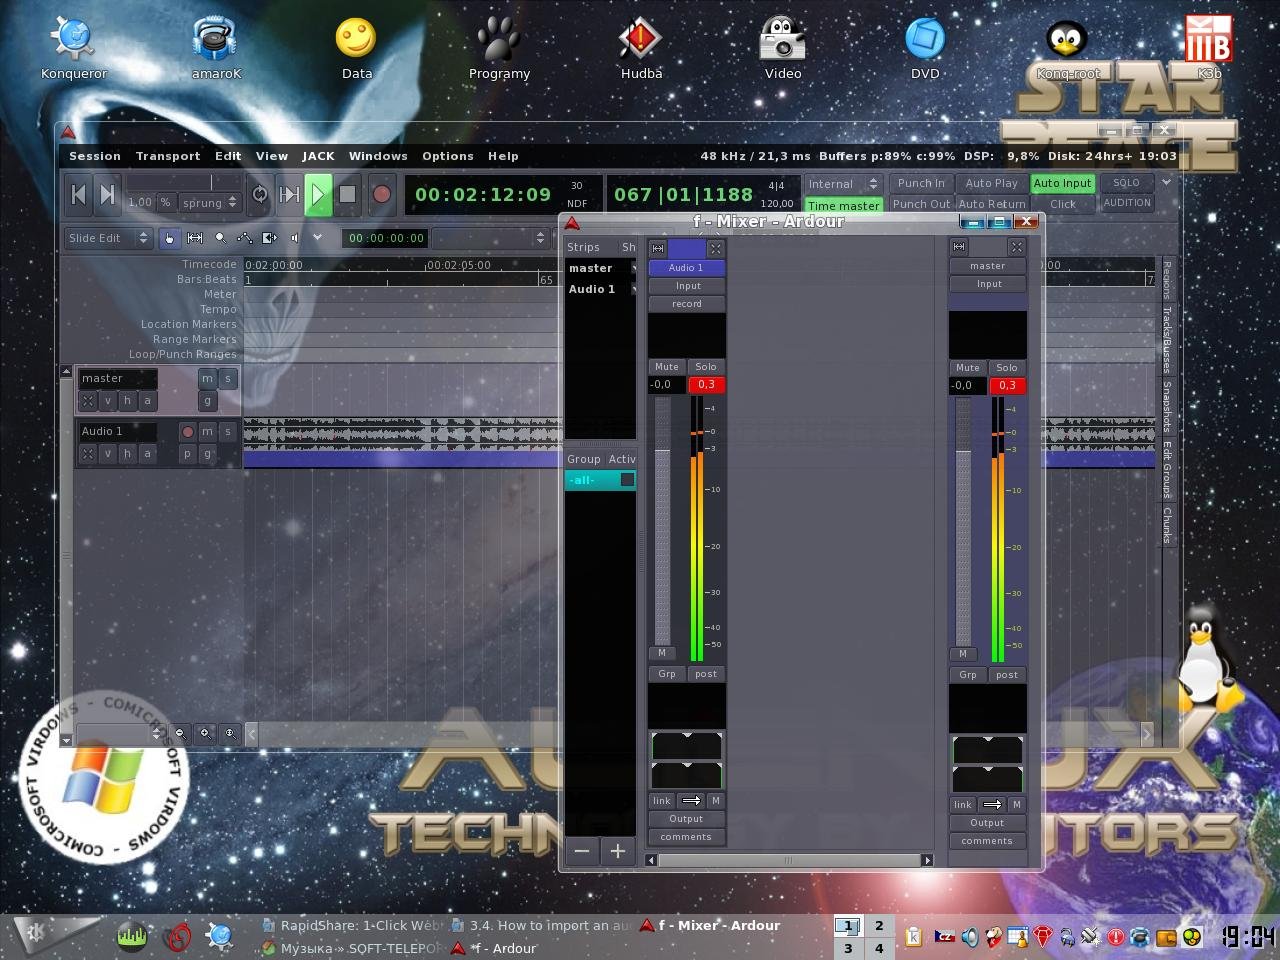1280x960 pixels.
Task: Expand the more tools chevron in editor toolbar
Action: 317,238
